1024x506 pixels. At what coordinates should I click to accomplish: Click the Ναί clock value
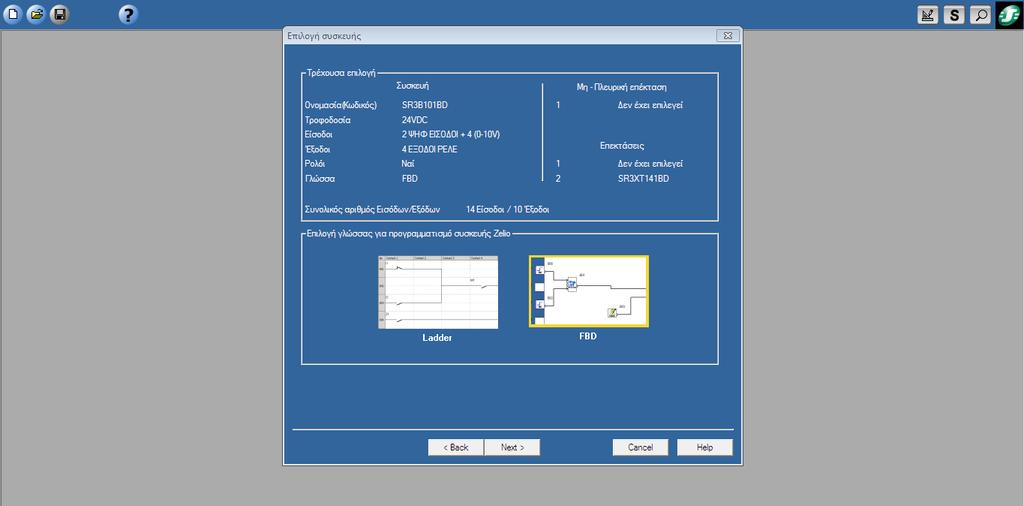coord(408,164)
